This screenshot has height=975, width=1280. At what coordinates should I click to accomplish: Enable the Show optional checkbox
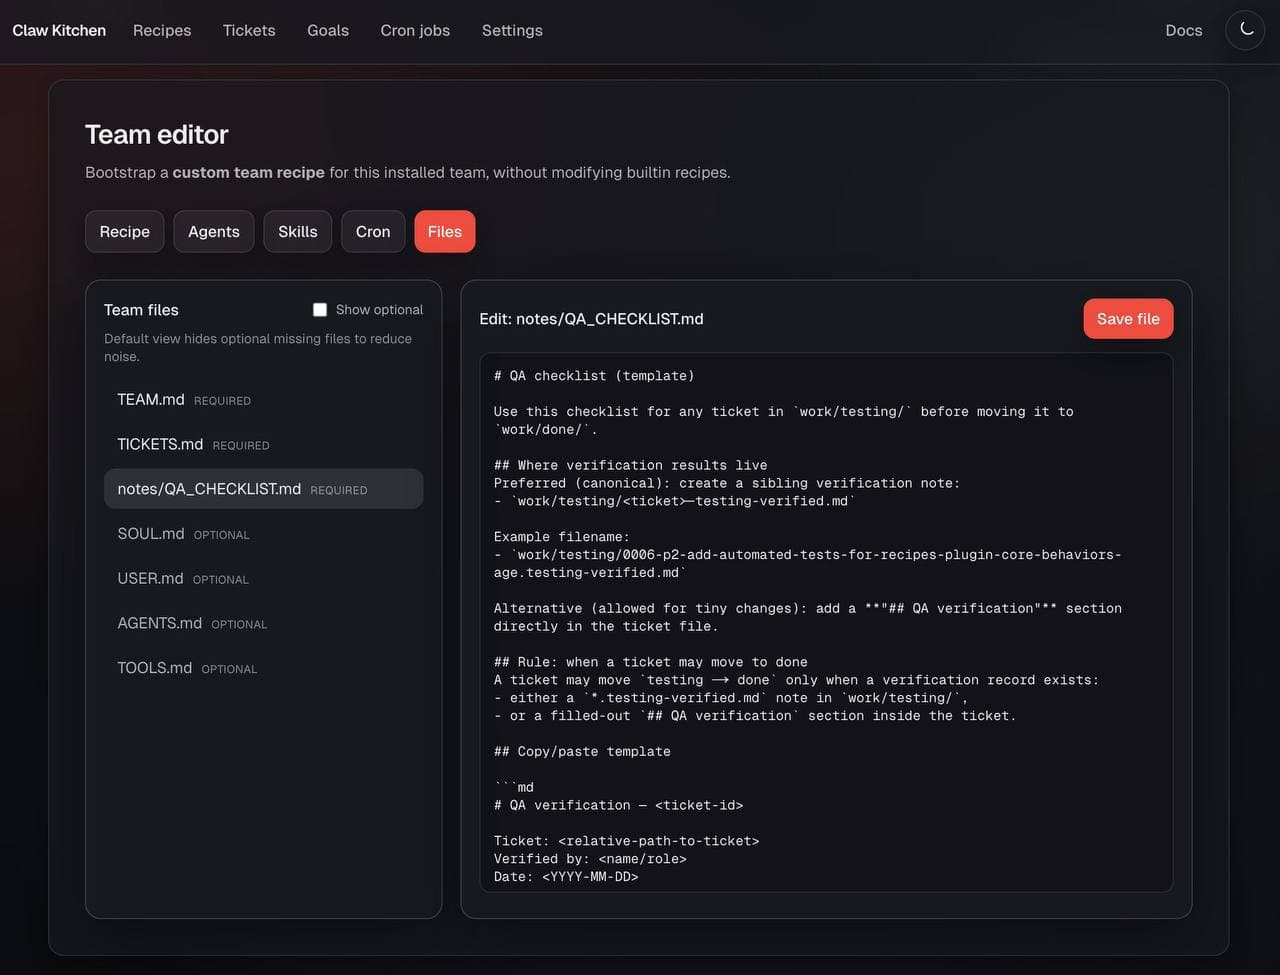320,310
